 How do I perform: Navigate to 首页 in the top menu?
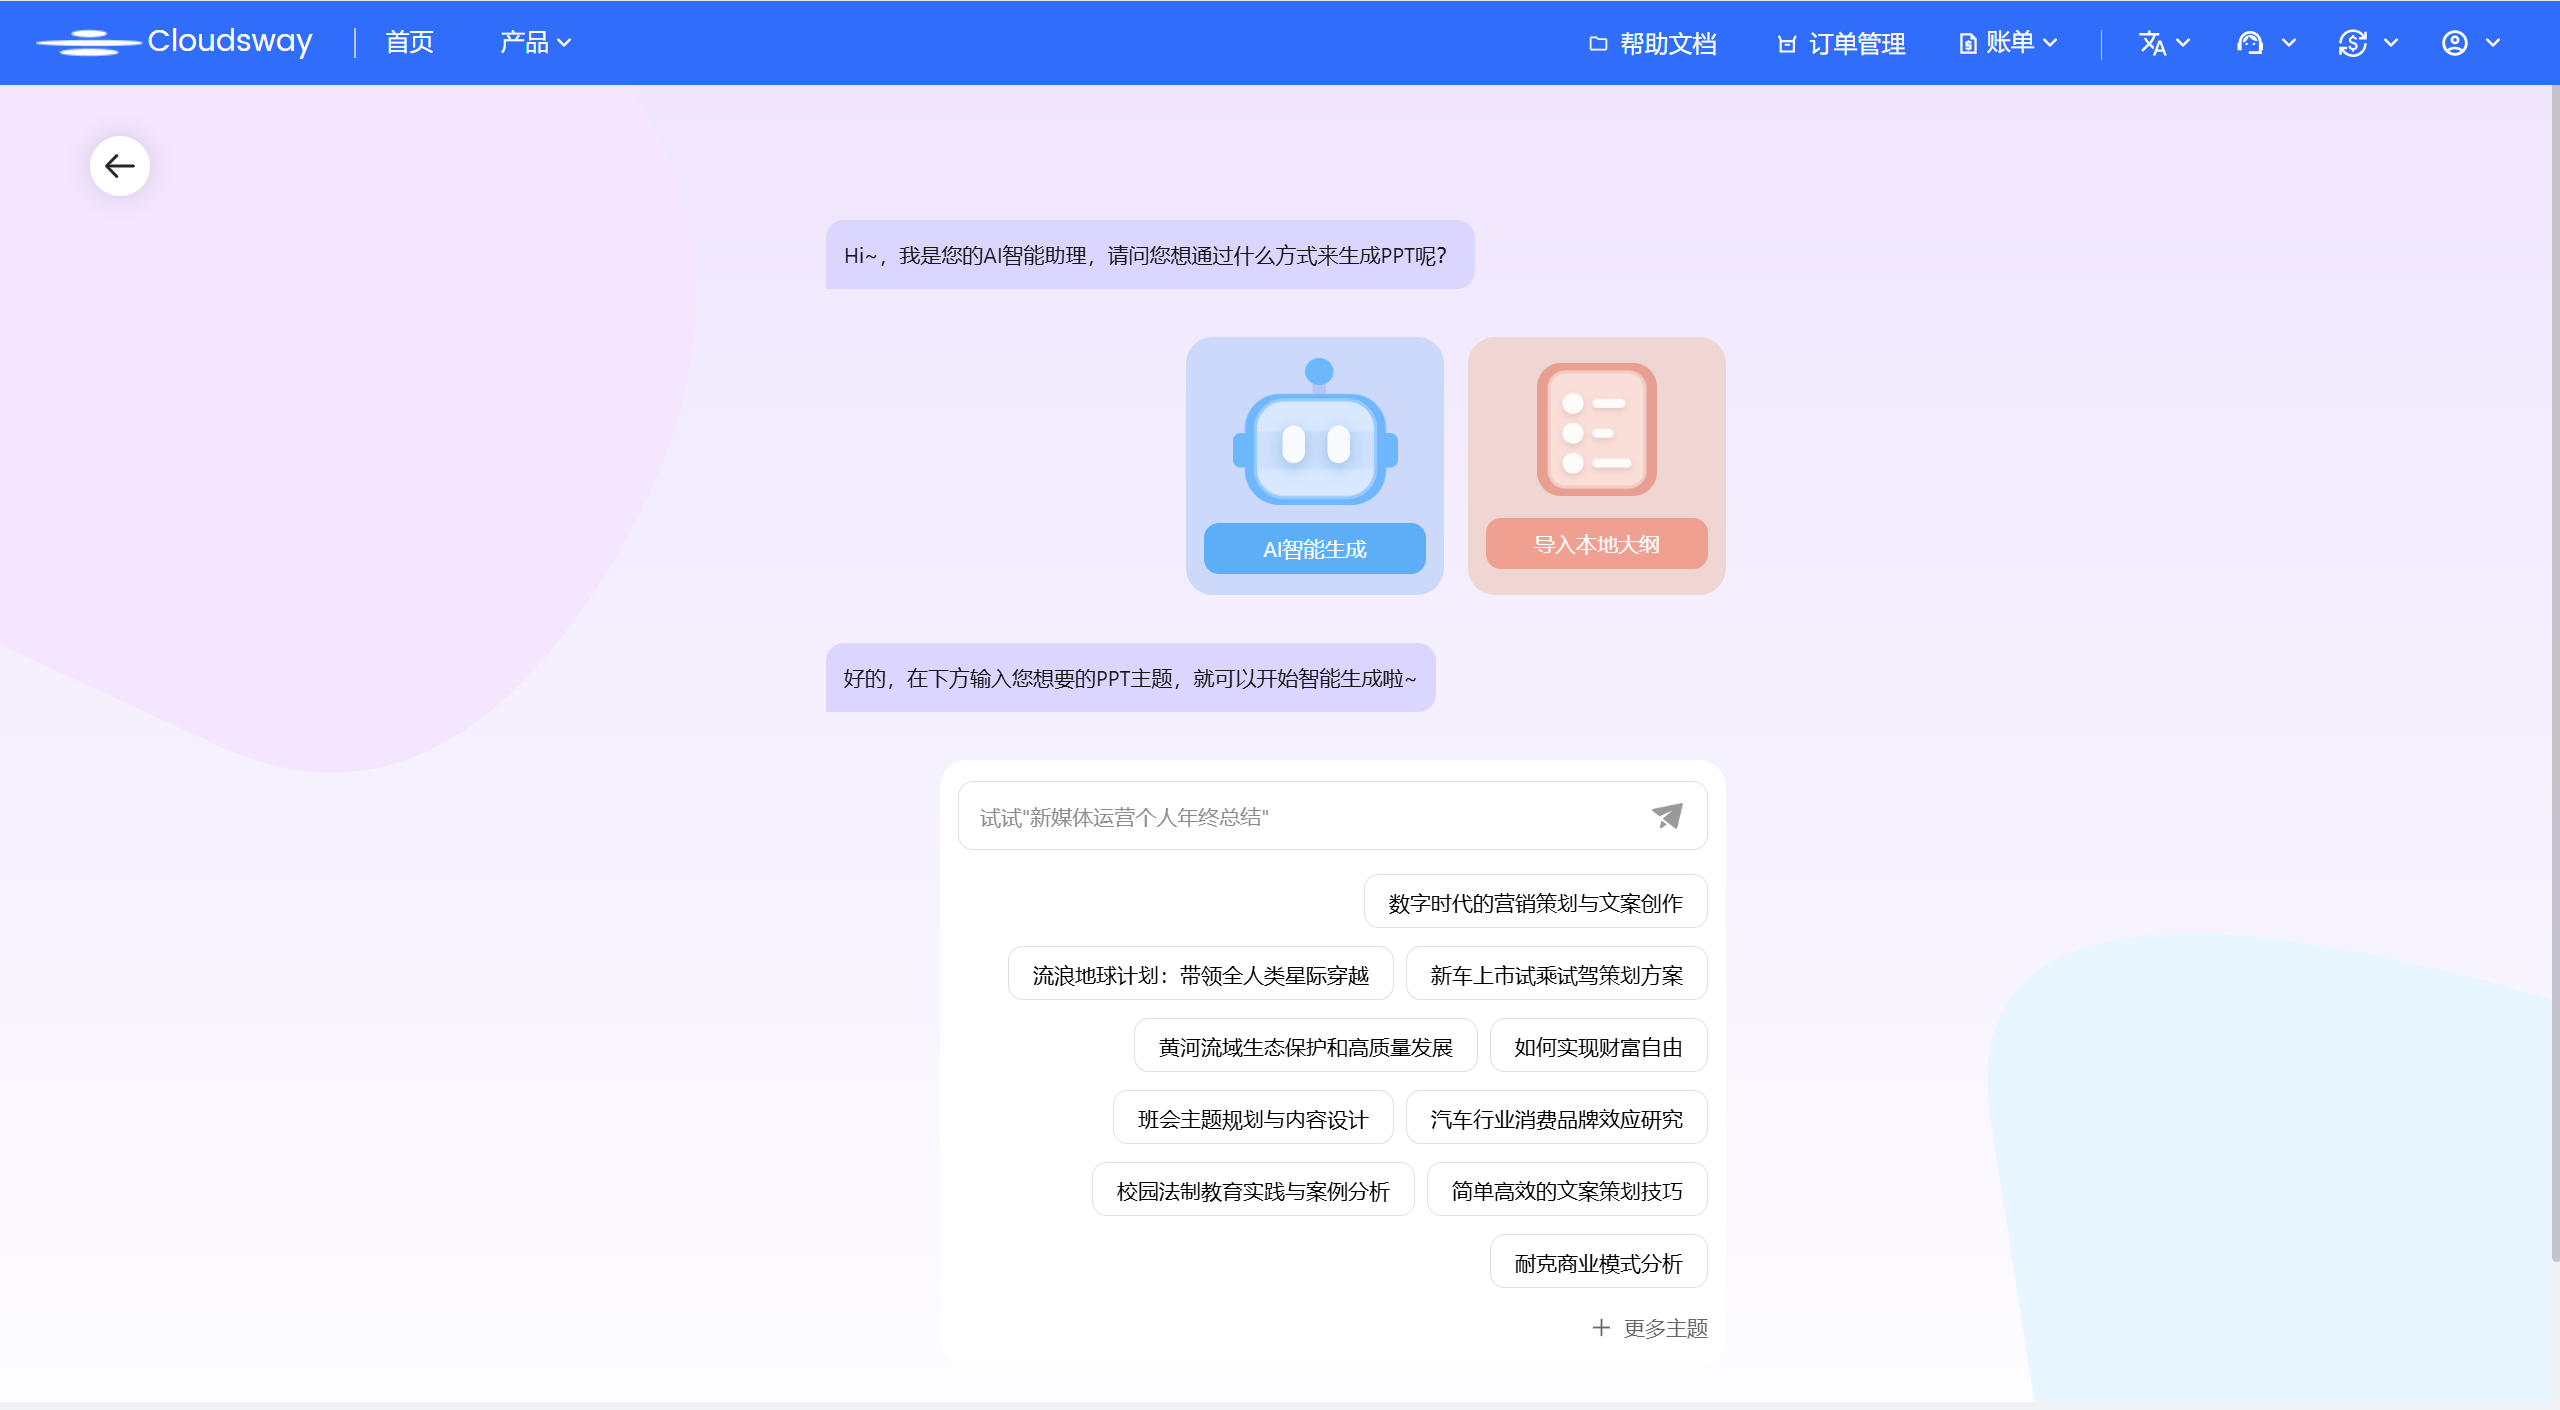click(x=408, y=42)
